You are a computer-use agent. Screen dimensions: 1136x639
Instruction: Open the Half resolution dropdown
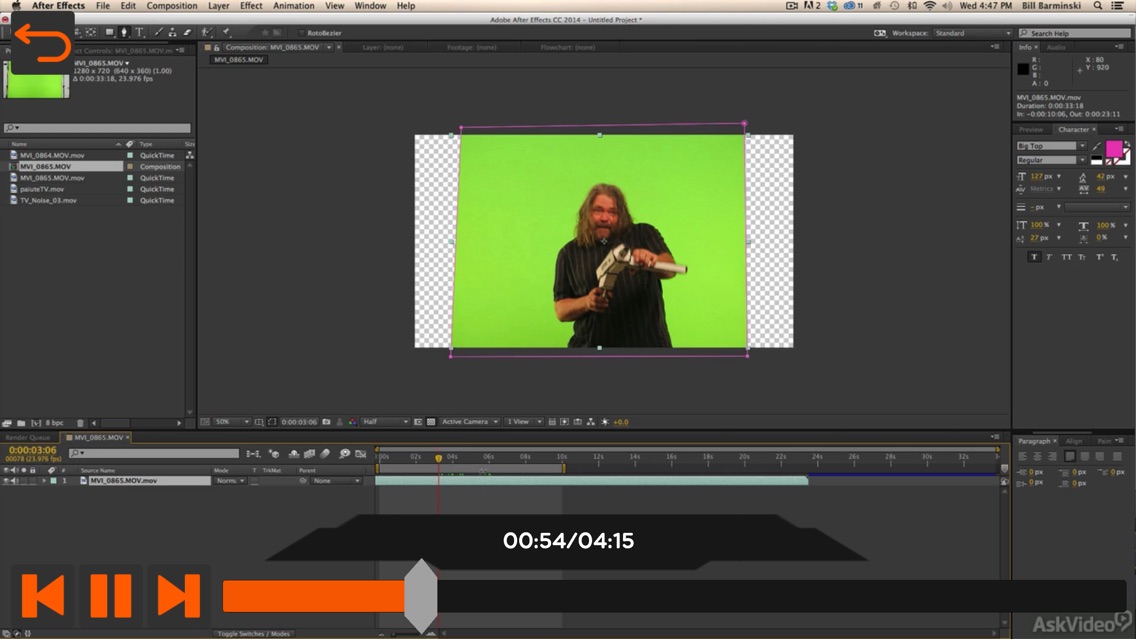click(x=385, y=422)
